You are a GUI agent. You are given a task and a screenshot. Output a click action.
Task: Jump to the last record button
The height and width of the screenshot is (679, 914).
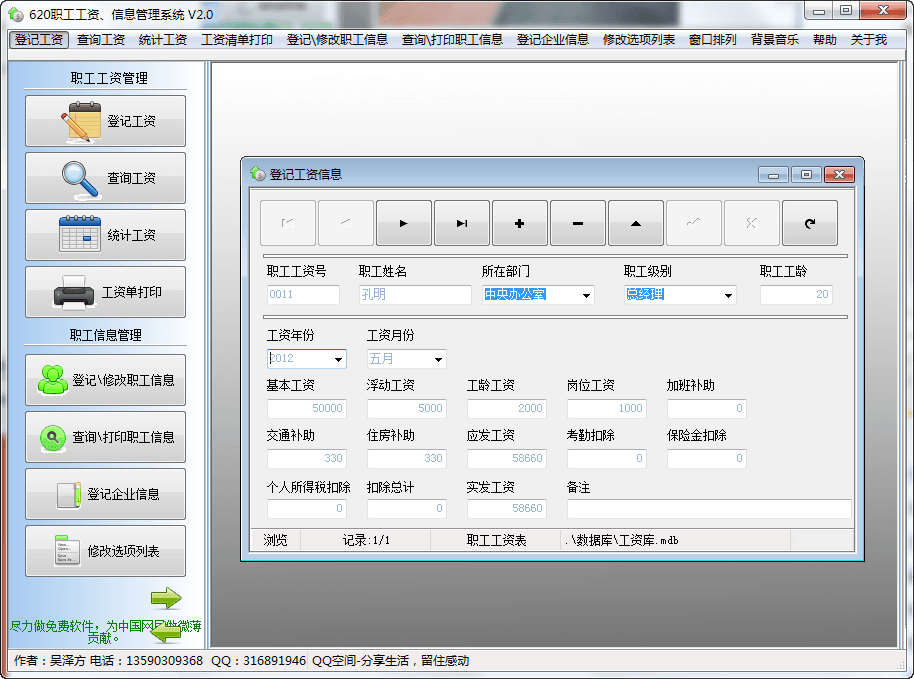point(461,223)
